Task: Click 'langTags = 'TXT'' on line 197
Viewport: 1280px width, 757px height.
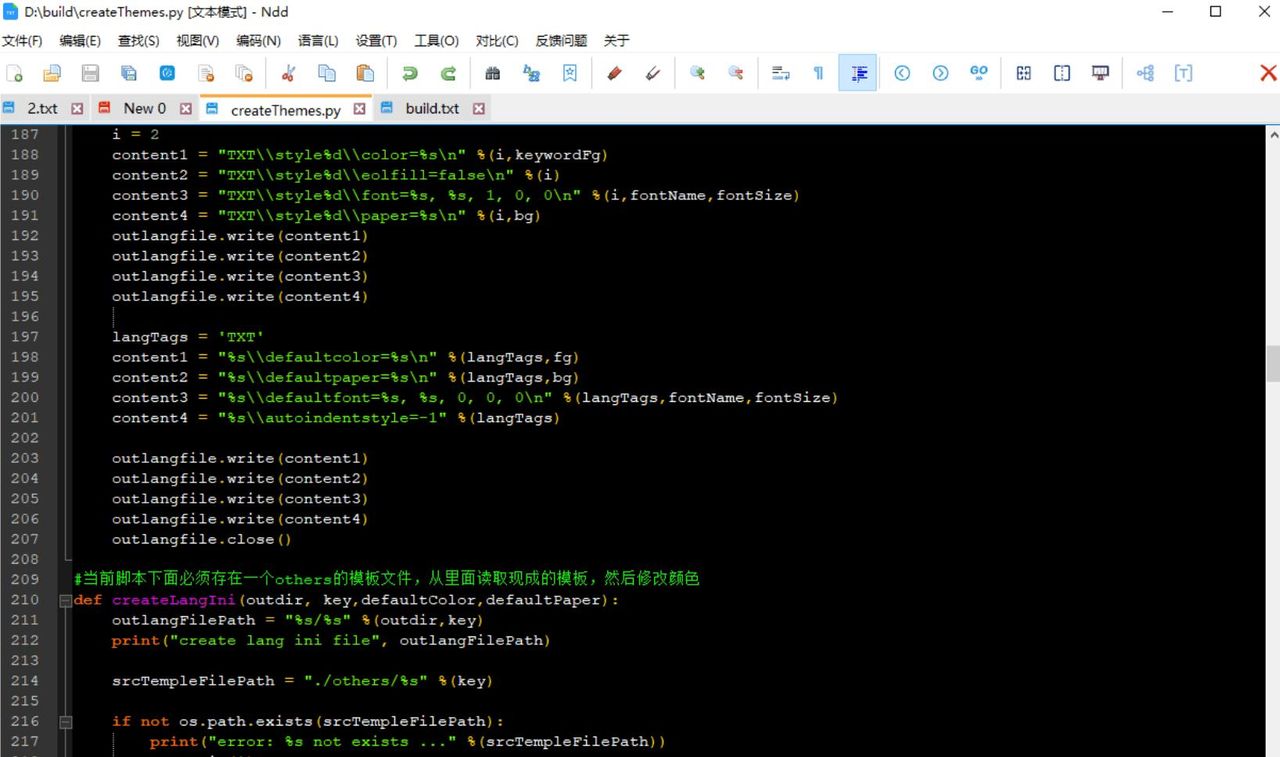Action: pyautogui.click(x=188, y=337)
